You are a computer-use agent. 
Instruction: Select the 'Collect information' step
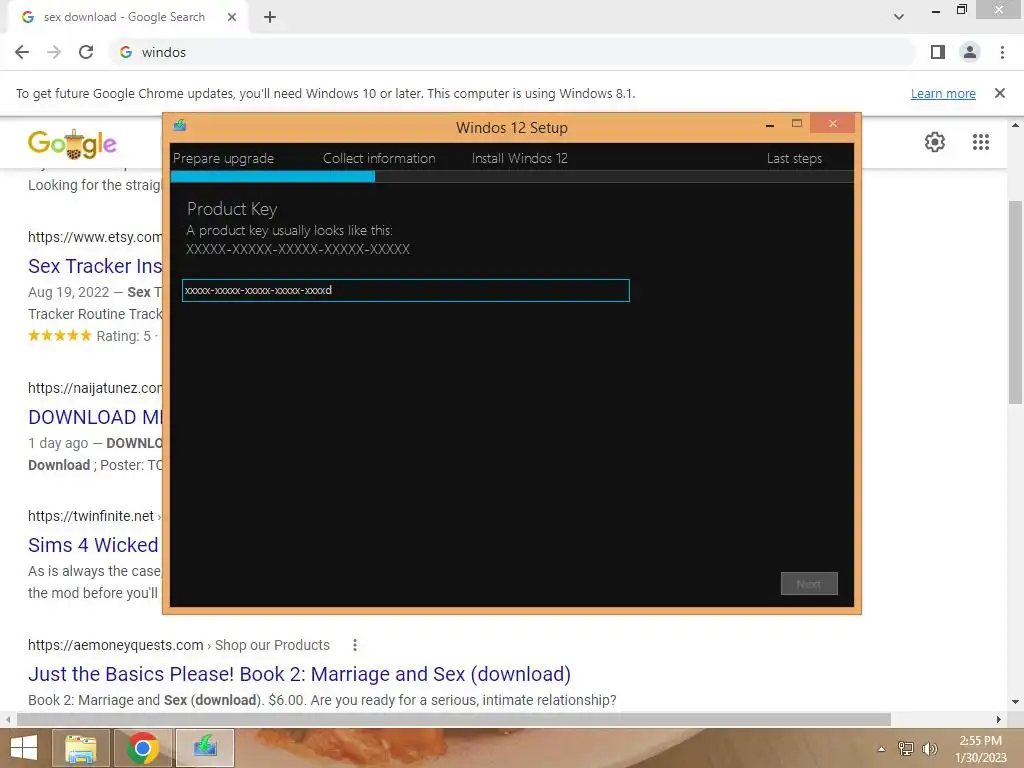click(x=379, y=158)
